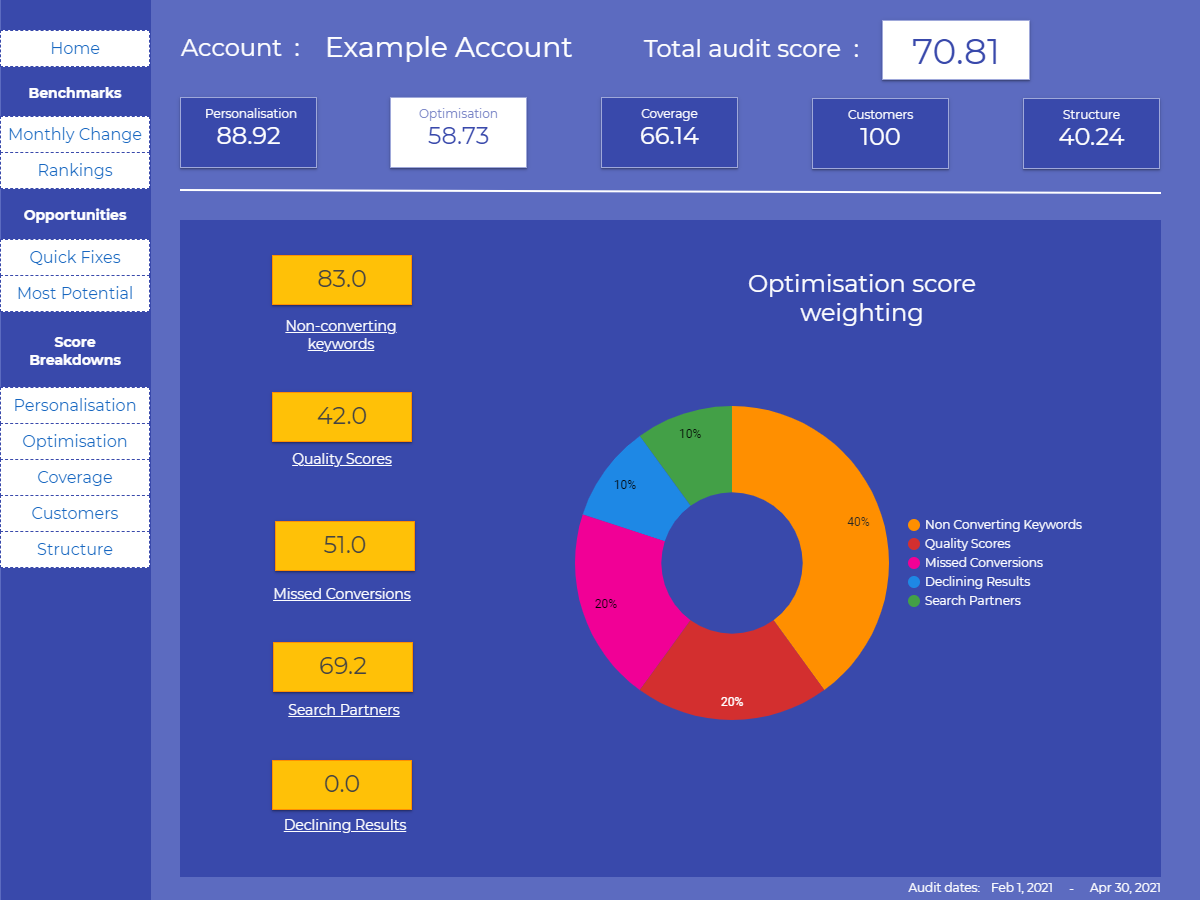Viewport: 1200px width, 900px height.
Task: Select Optimisation in the sidebar
Action: [75, 441]
